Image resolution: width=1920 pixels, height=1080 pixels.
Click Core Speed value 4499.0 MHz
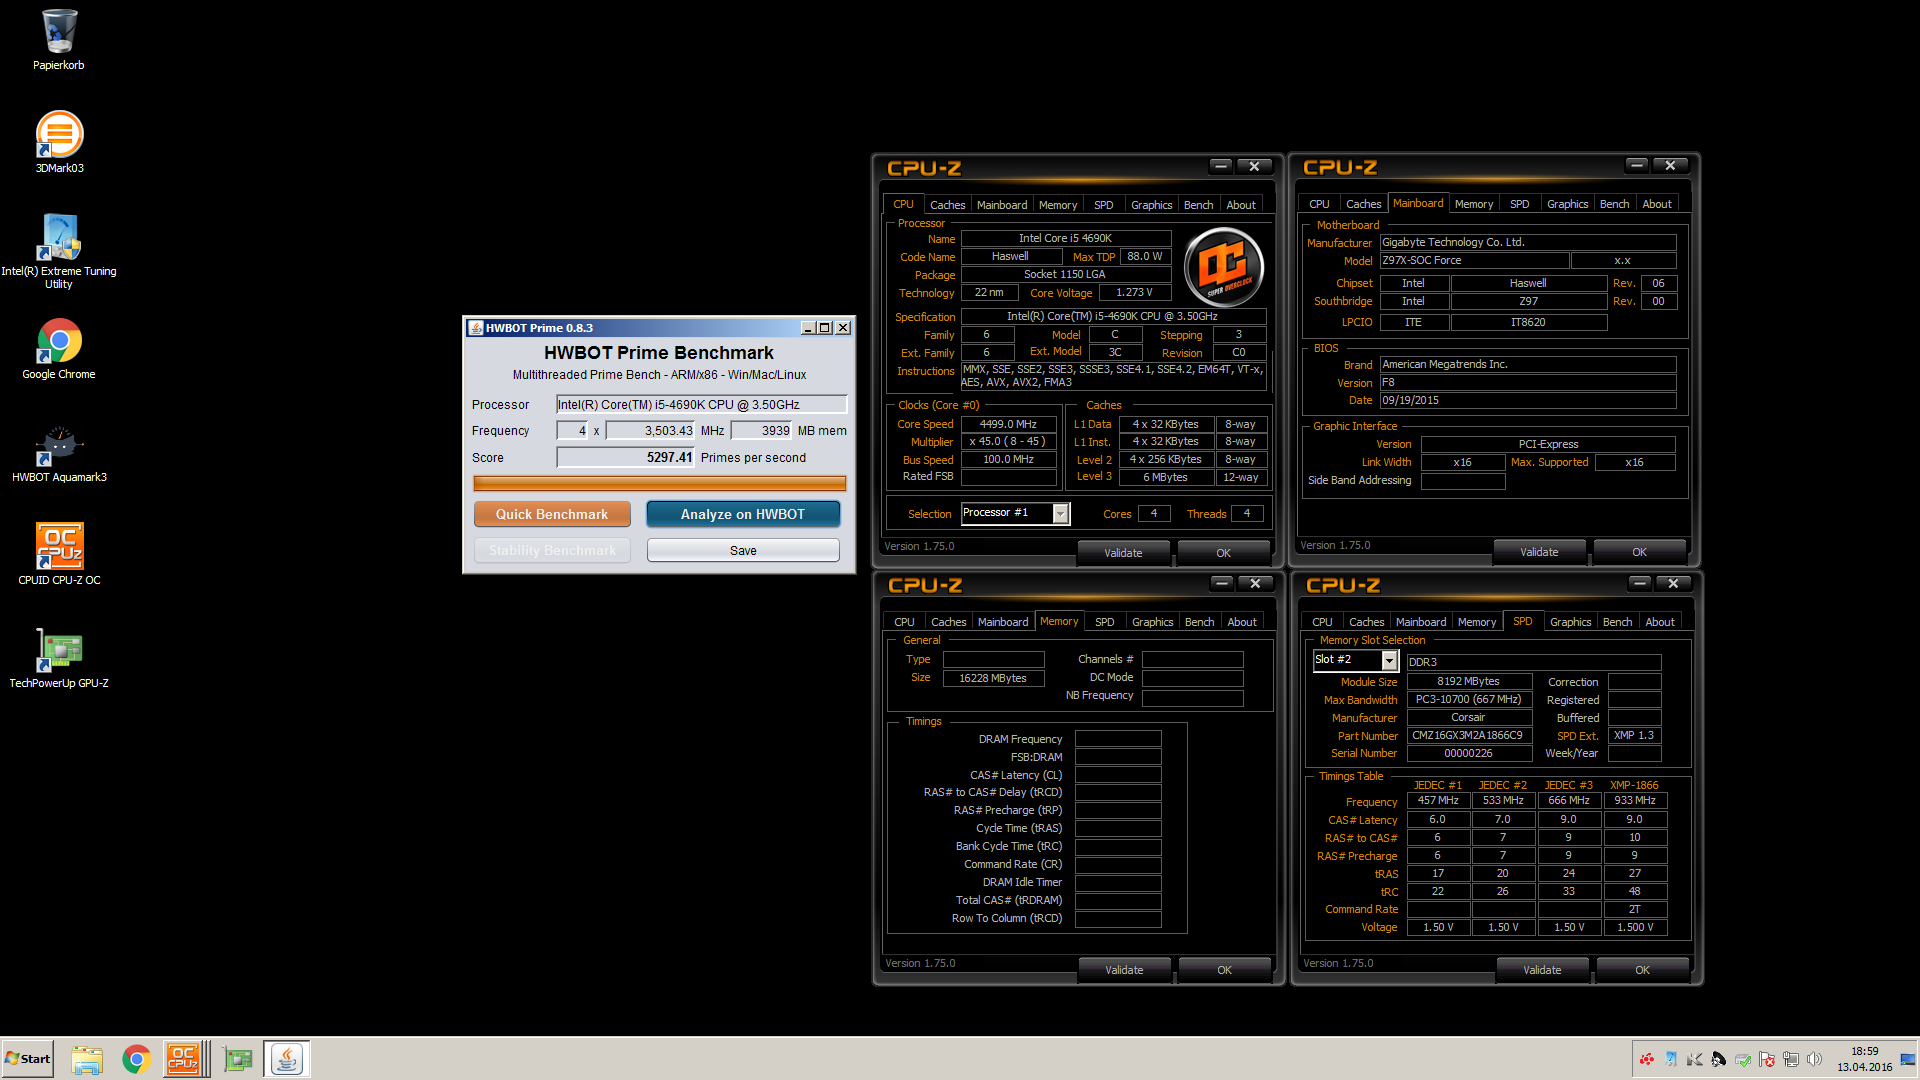point(1008,424)
